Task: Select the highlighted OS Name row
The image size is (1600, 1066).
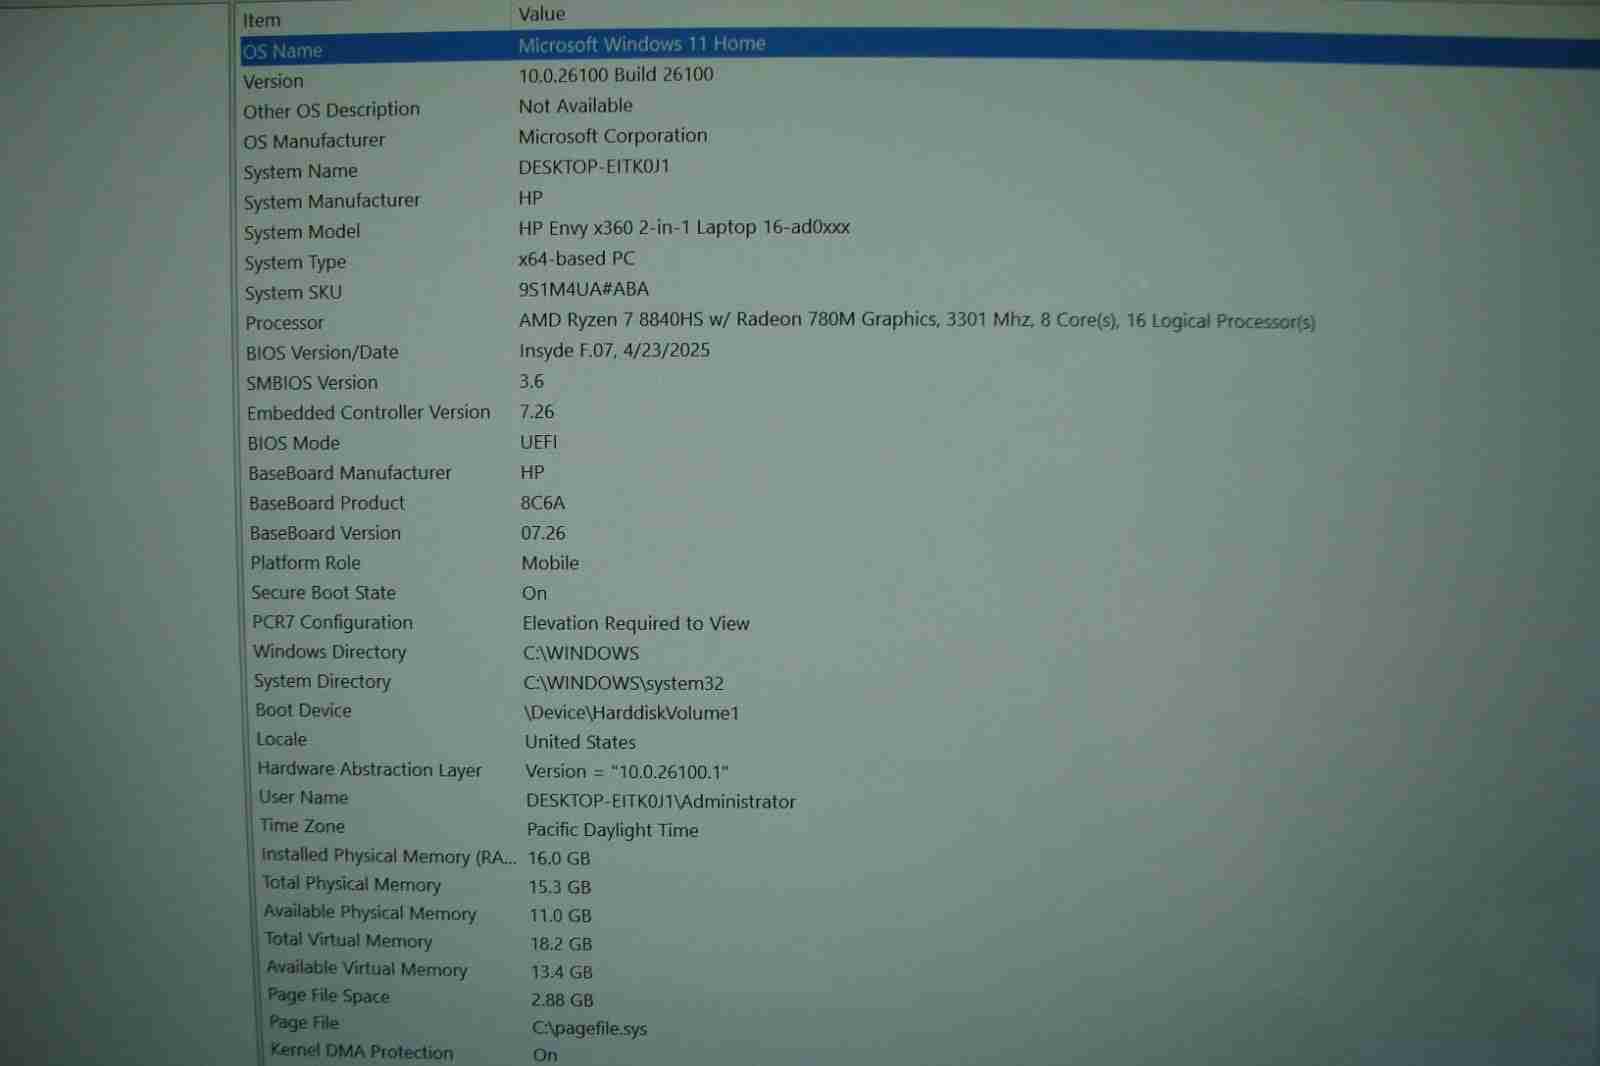Action: (283, 51)
